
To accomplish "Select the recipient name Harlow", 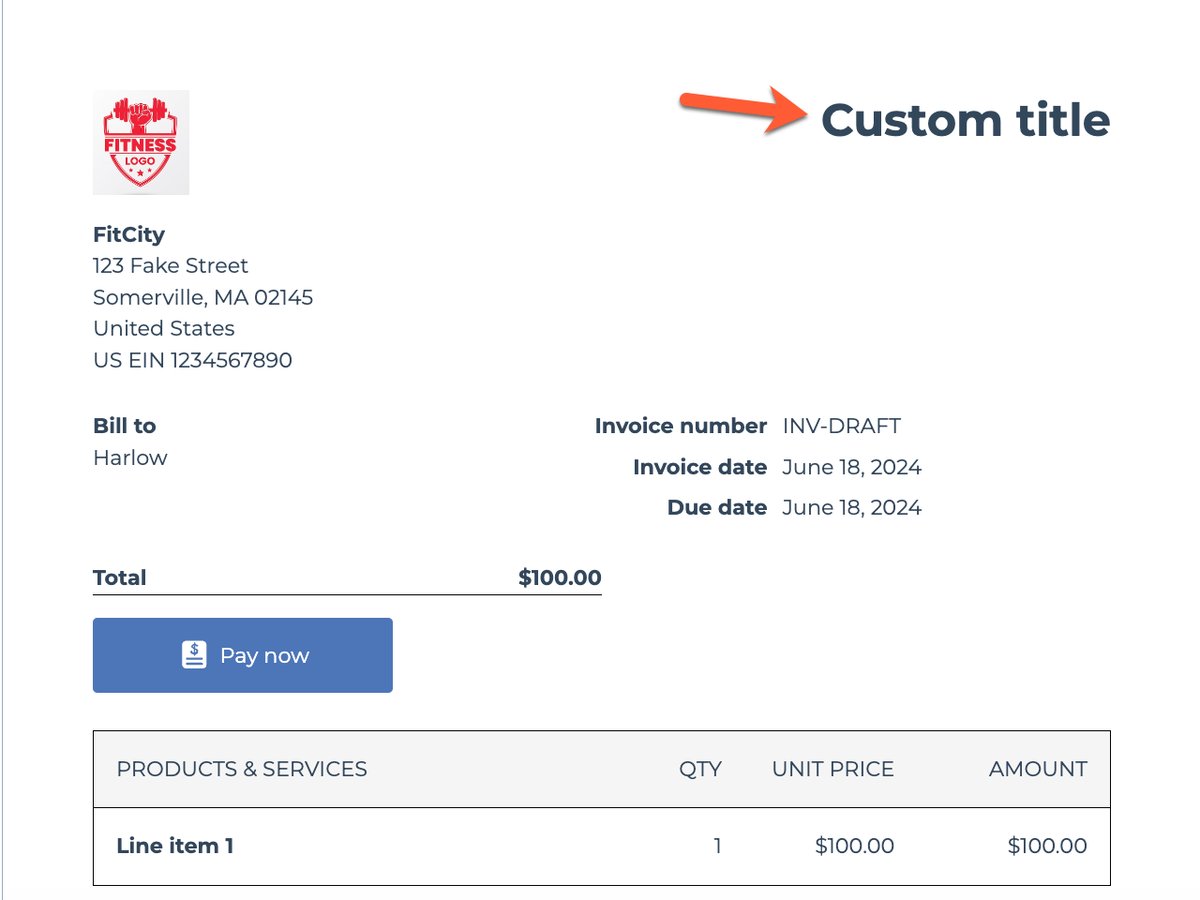I will [x=130, y=457].
